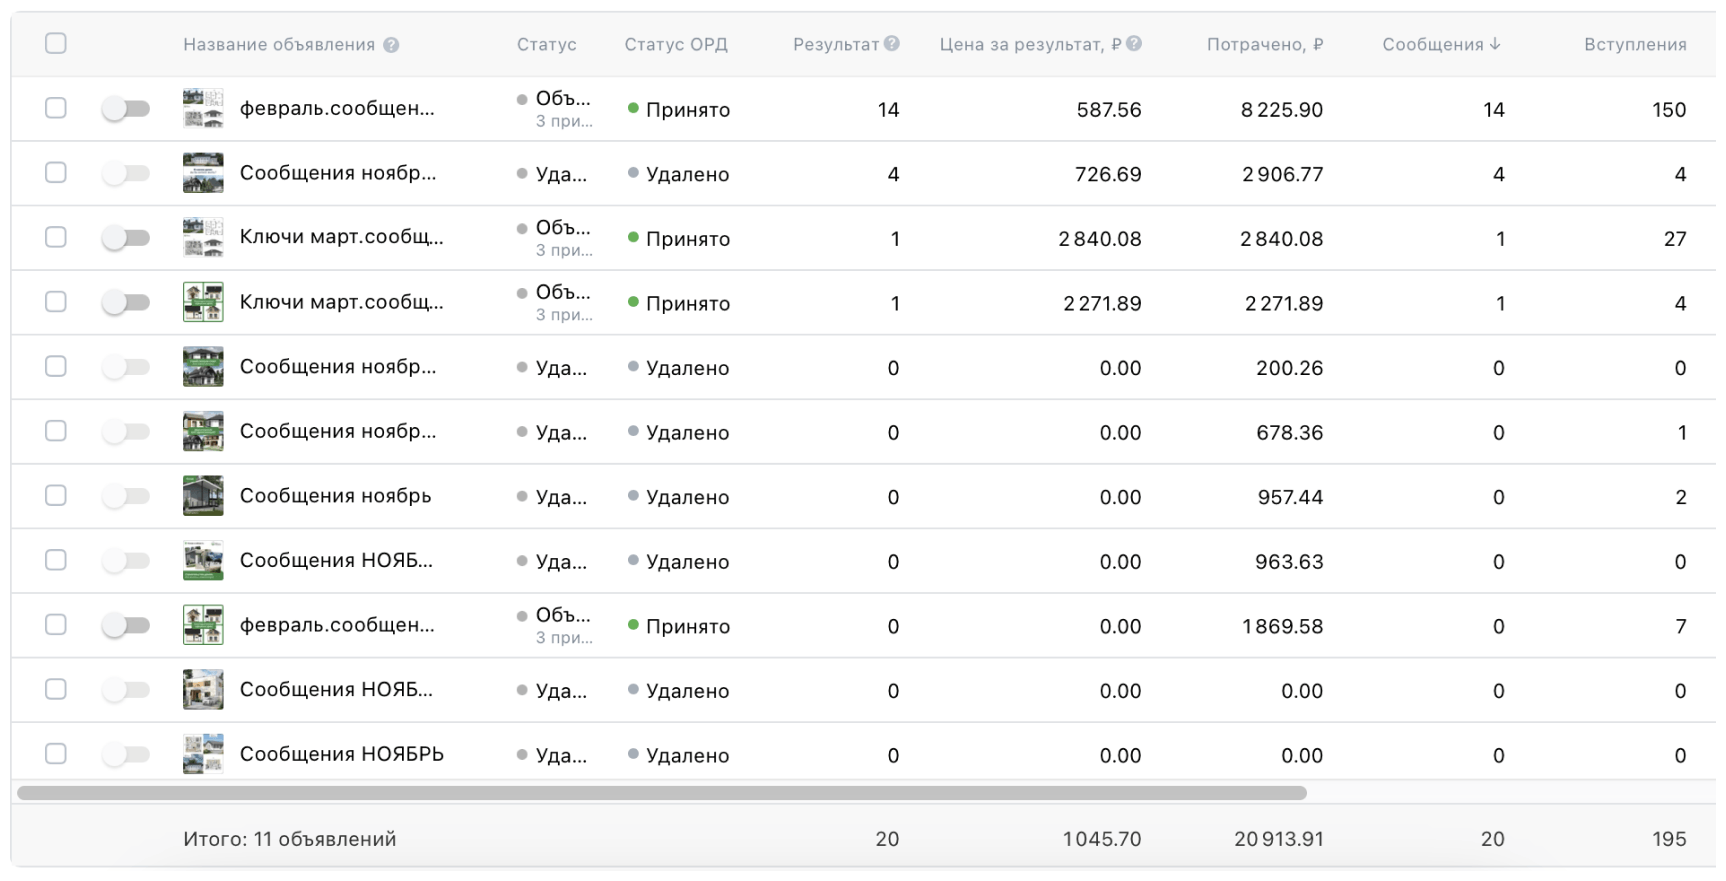Image resolution: width=1726 pixels, height=881 pixels.
Task: Click thumbnail of Сообщения ноябрь ad
Action: coord(203,496)
